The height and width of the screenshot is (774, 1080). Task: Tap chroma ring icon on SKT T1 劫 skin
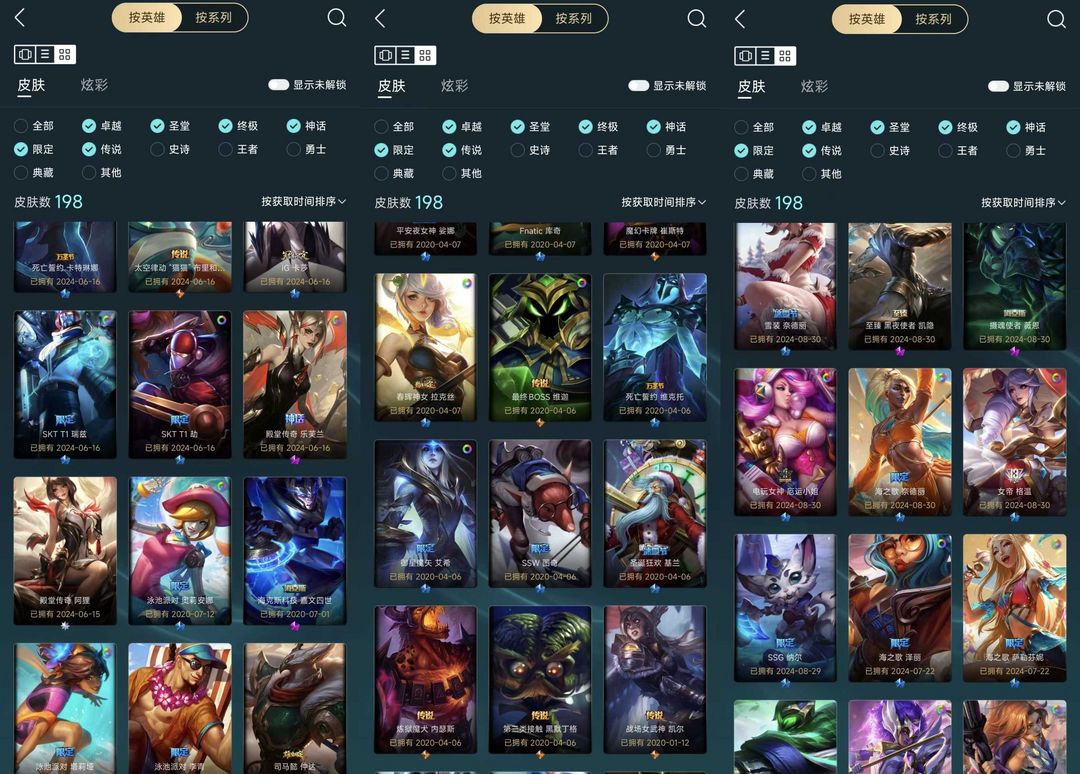(222, 320)
